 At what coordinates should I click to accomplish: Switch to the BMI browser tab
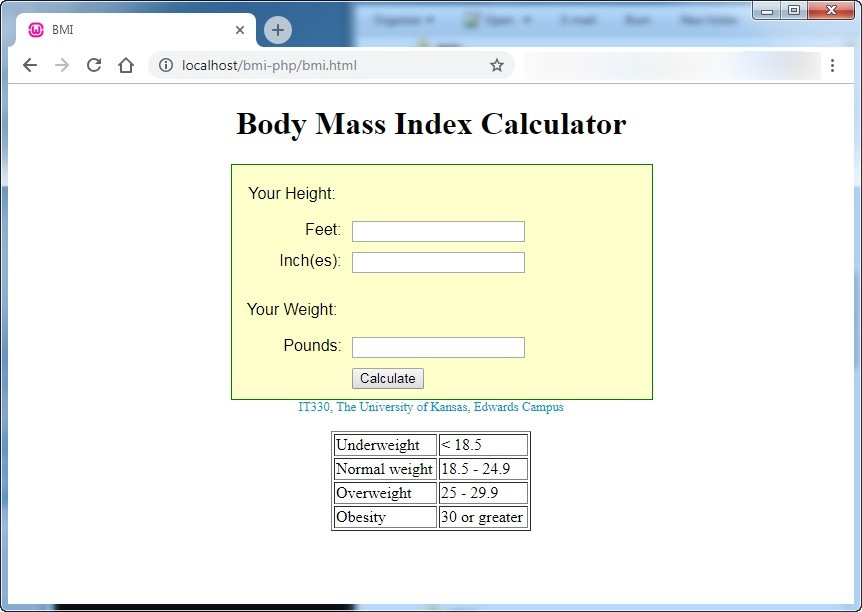coord(120,30)
